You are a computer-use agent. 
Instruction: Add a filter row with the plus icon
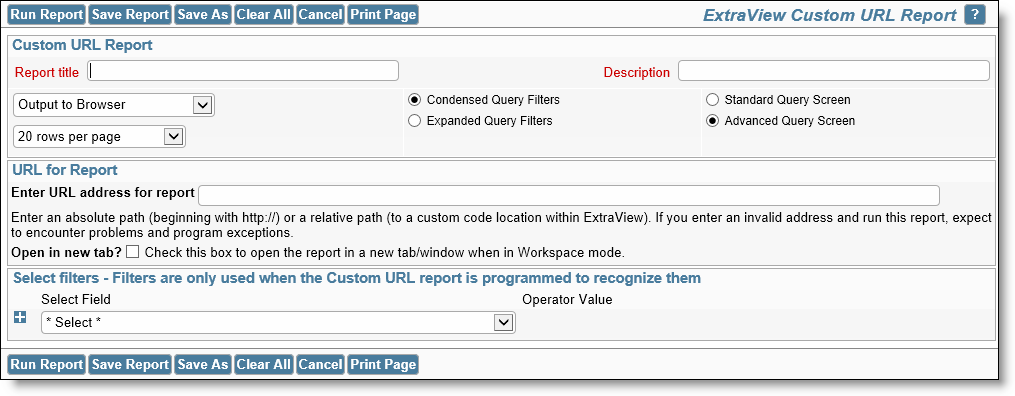coord(20,317)
